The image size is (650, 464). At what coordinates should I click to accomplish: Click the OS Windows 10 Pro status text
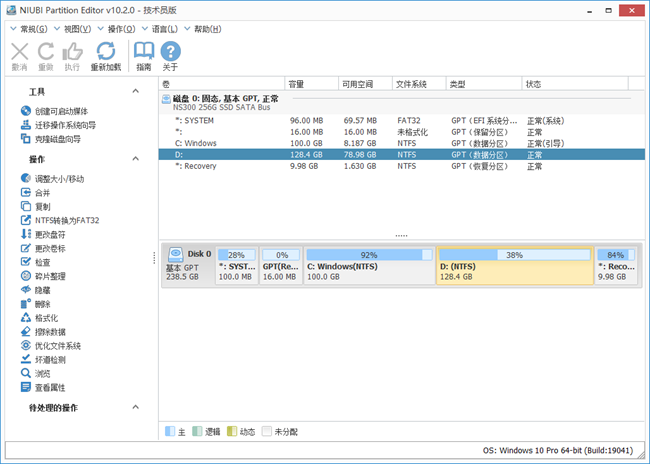pos(558,450)
